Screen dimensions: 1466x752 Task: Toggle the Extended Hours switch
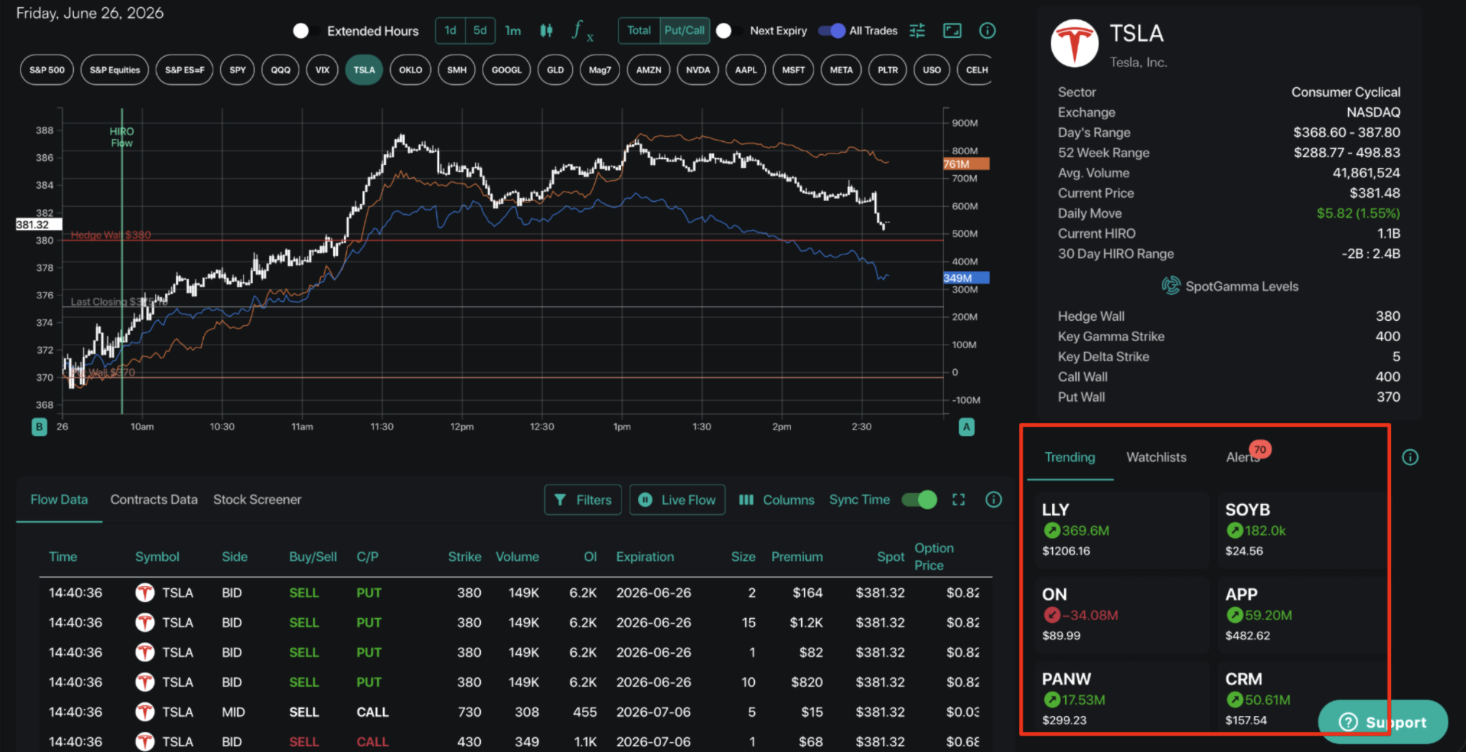[x=301, y=31]
